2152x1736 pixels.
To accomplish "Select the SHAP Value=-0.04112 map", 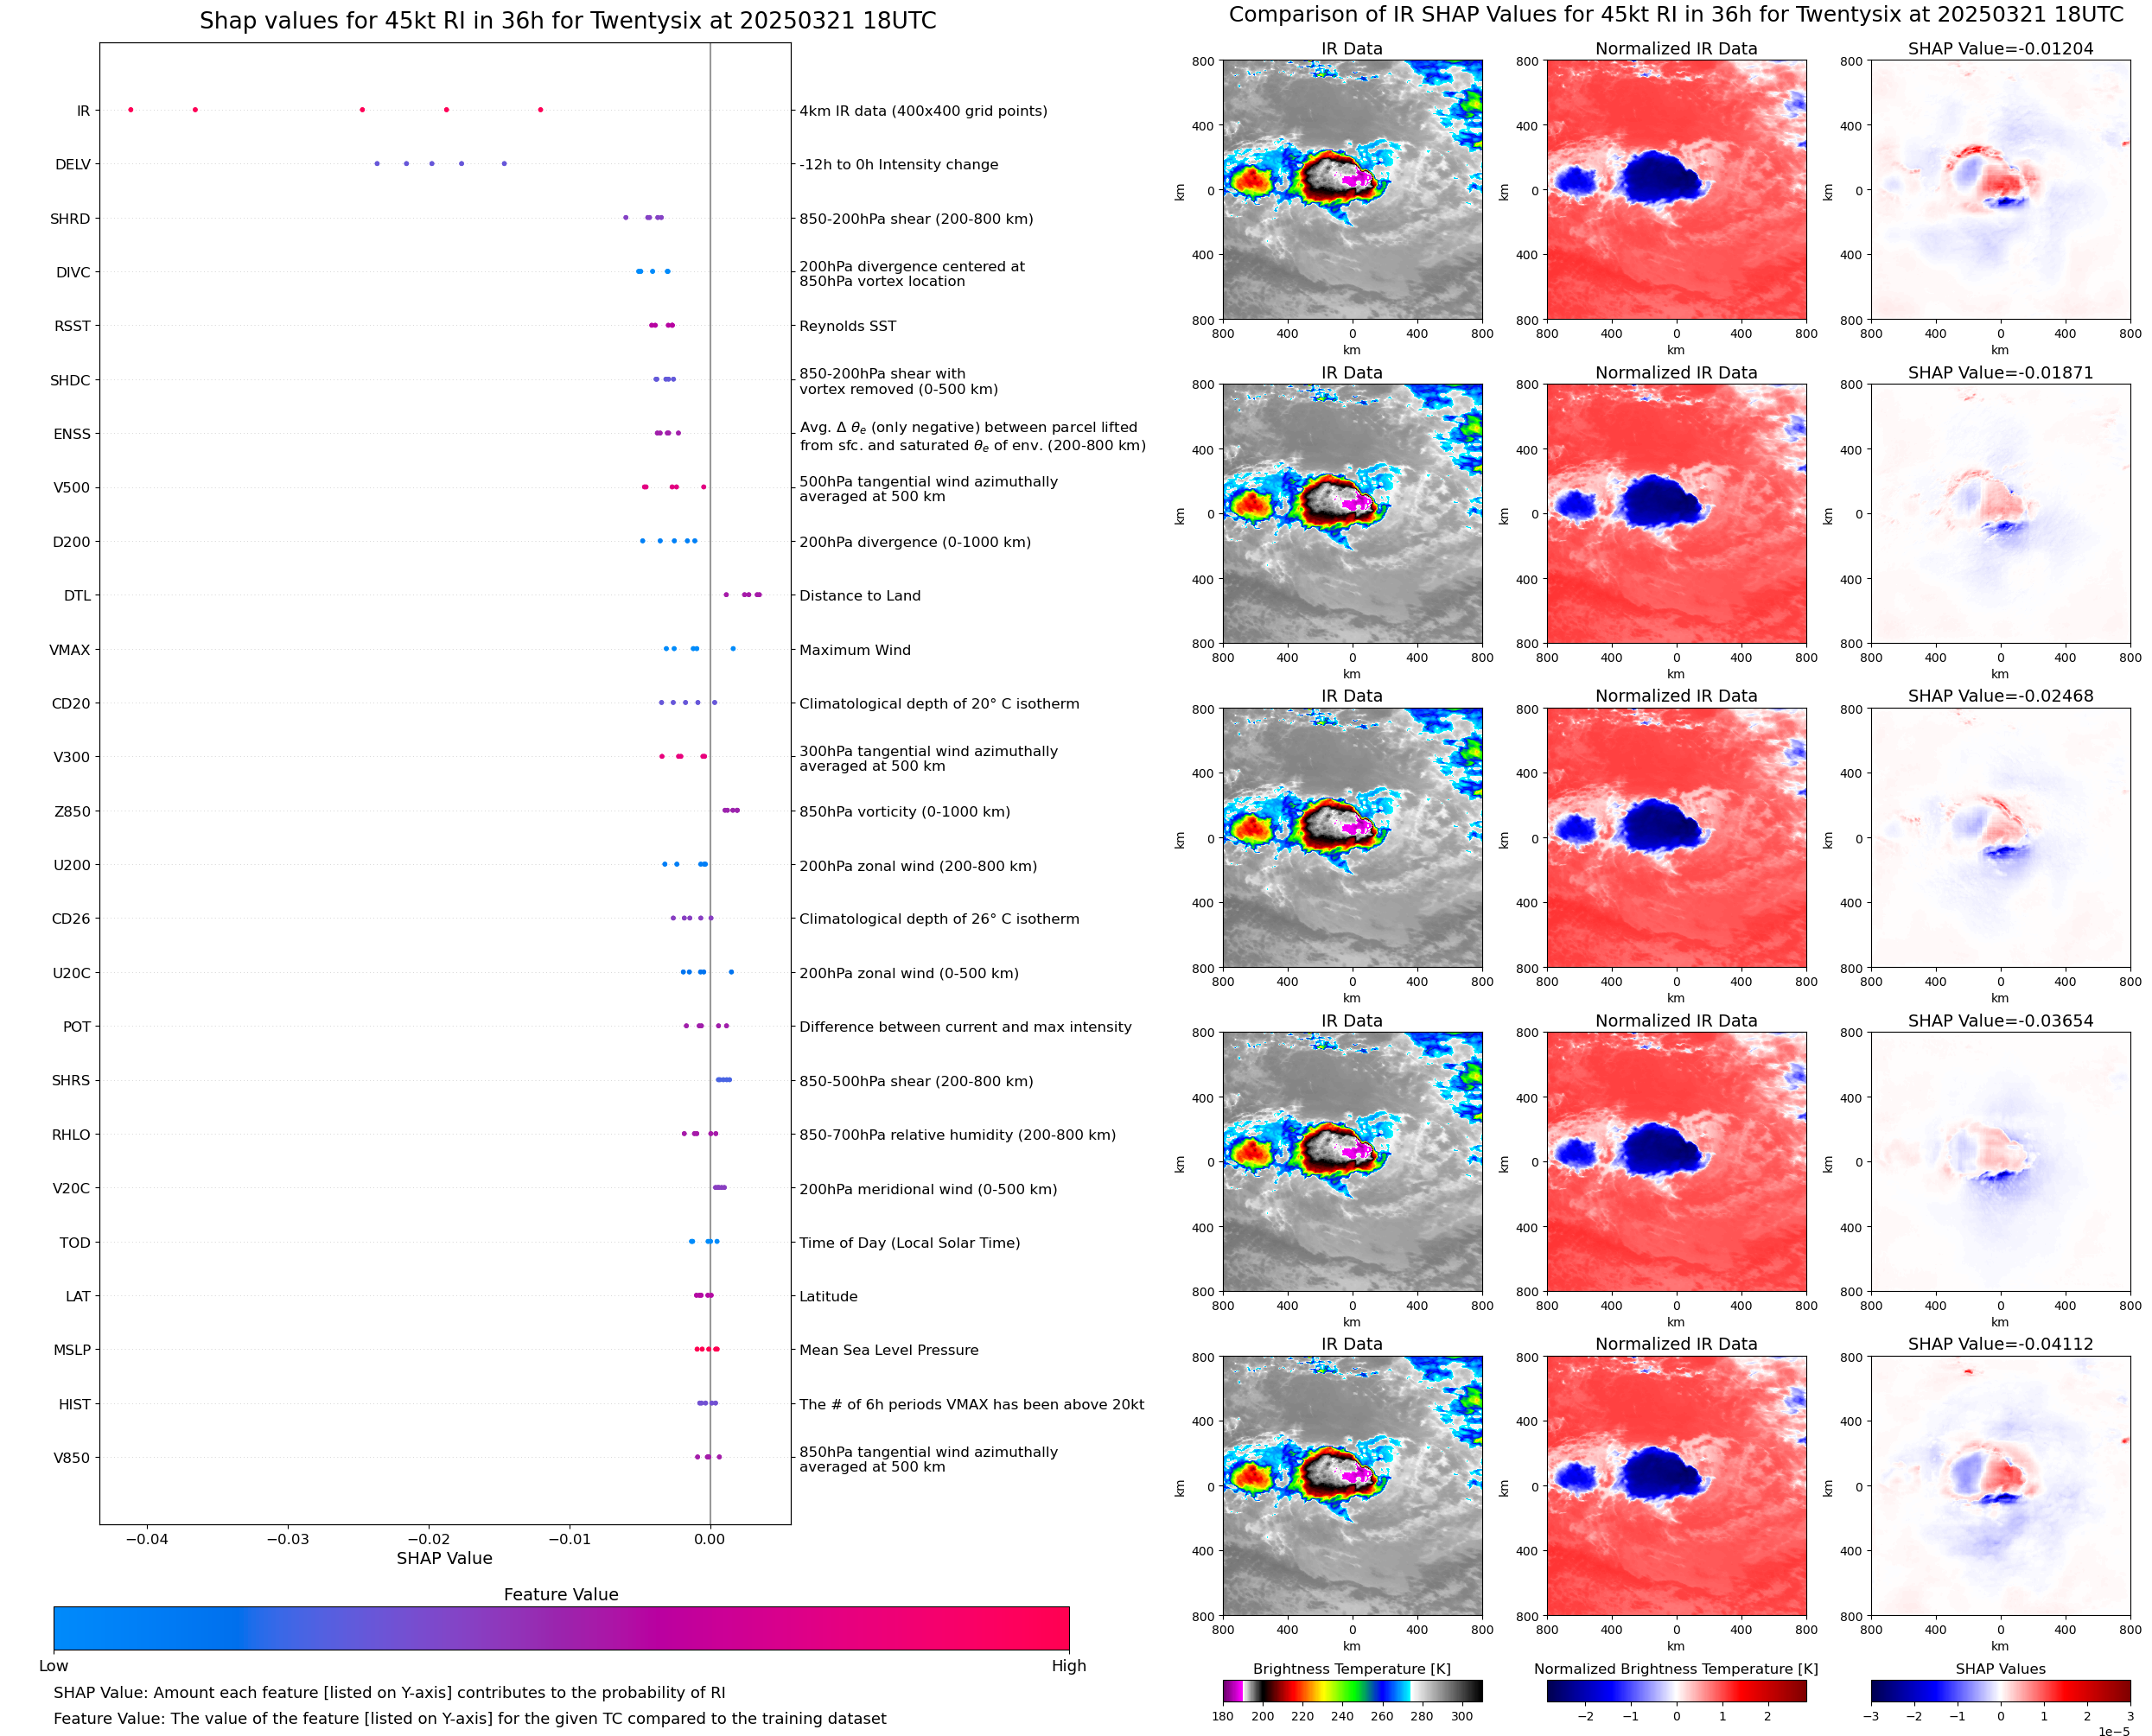I will pos(2000,1486).
